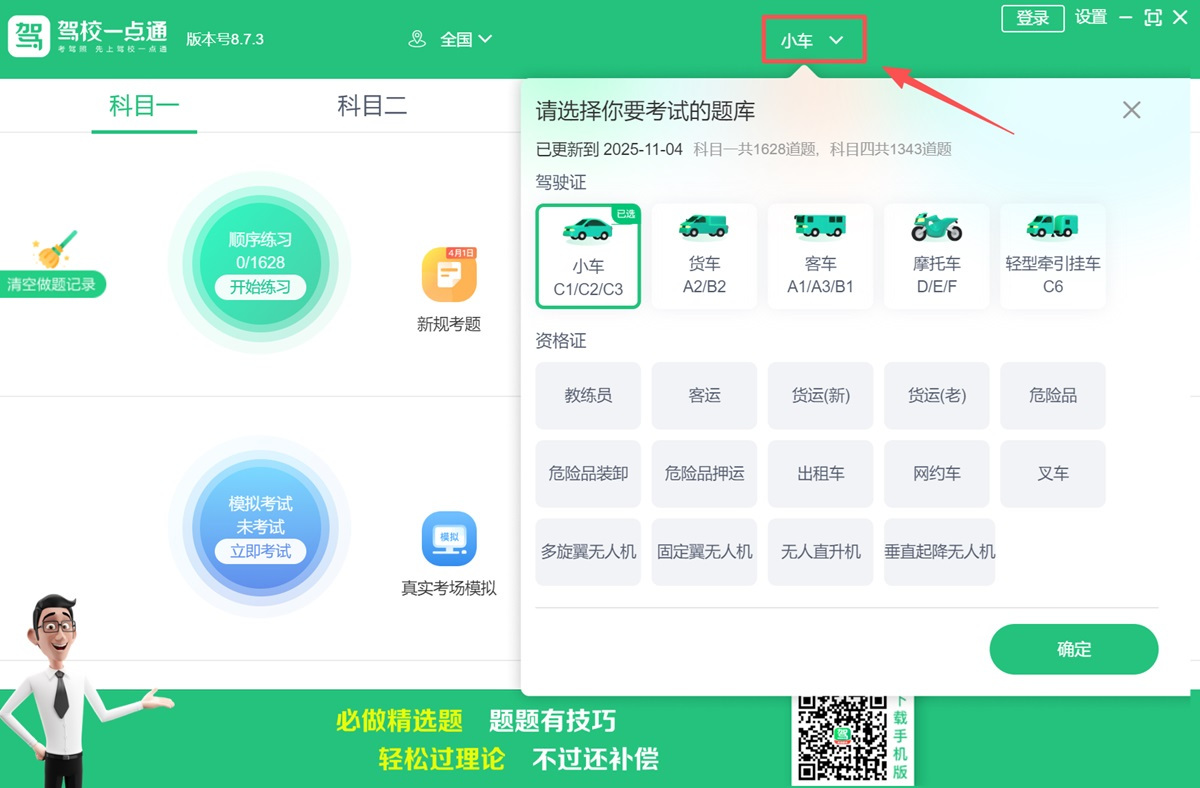Select the 货车 A2/B2 question bank
The height and width of the screenshot is (788, 1200).
point(704,255)
